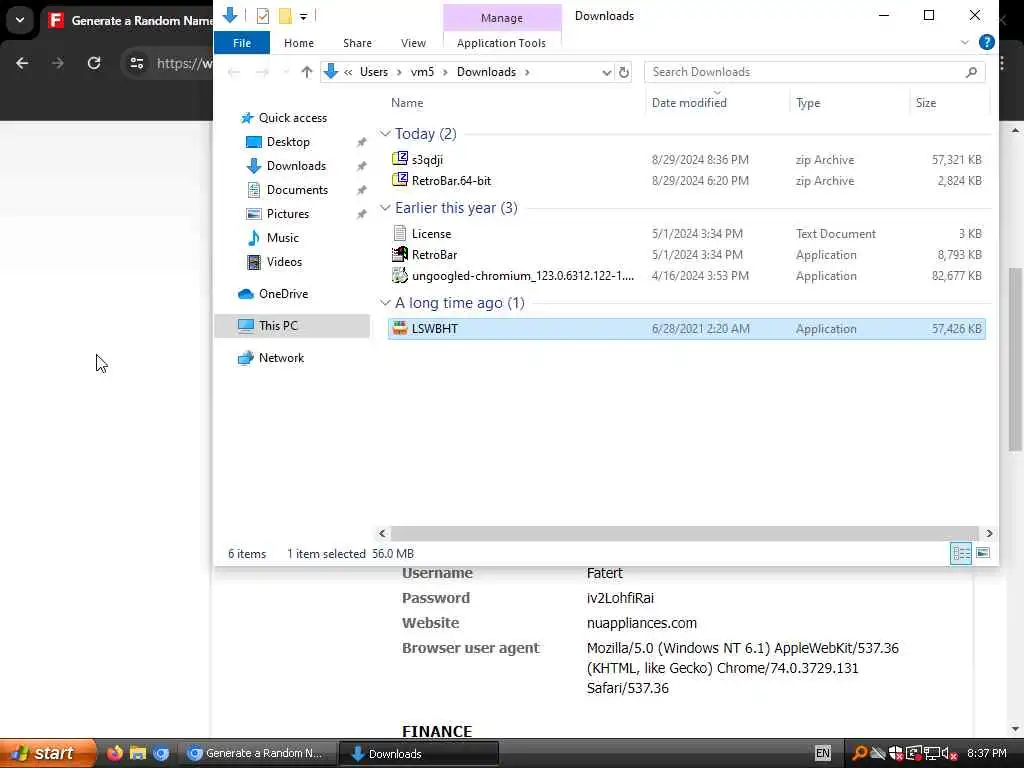Viewport: 1024px width, 768px height.
Task: Open Quick access in navigation pane
Action: pos(293,118)
